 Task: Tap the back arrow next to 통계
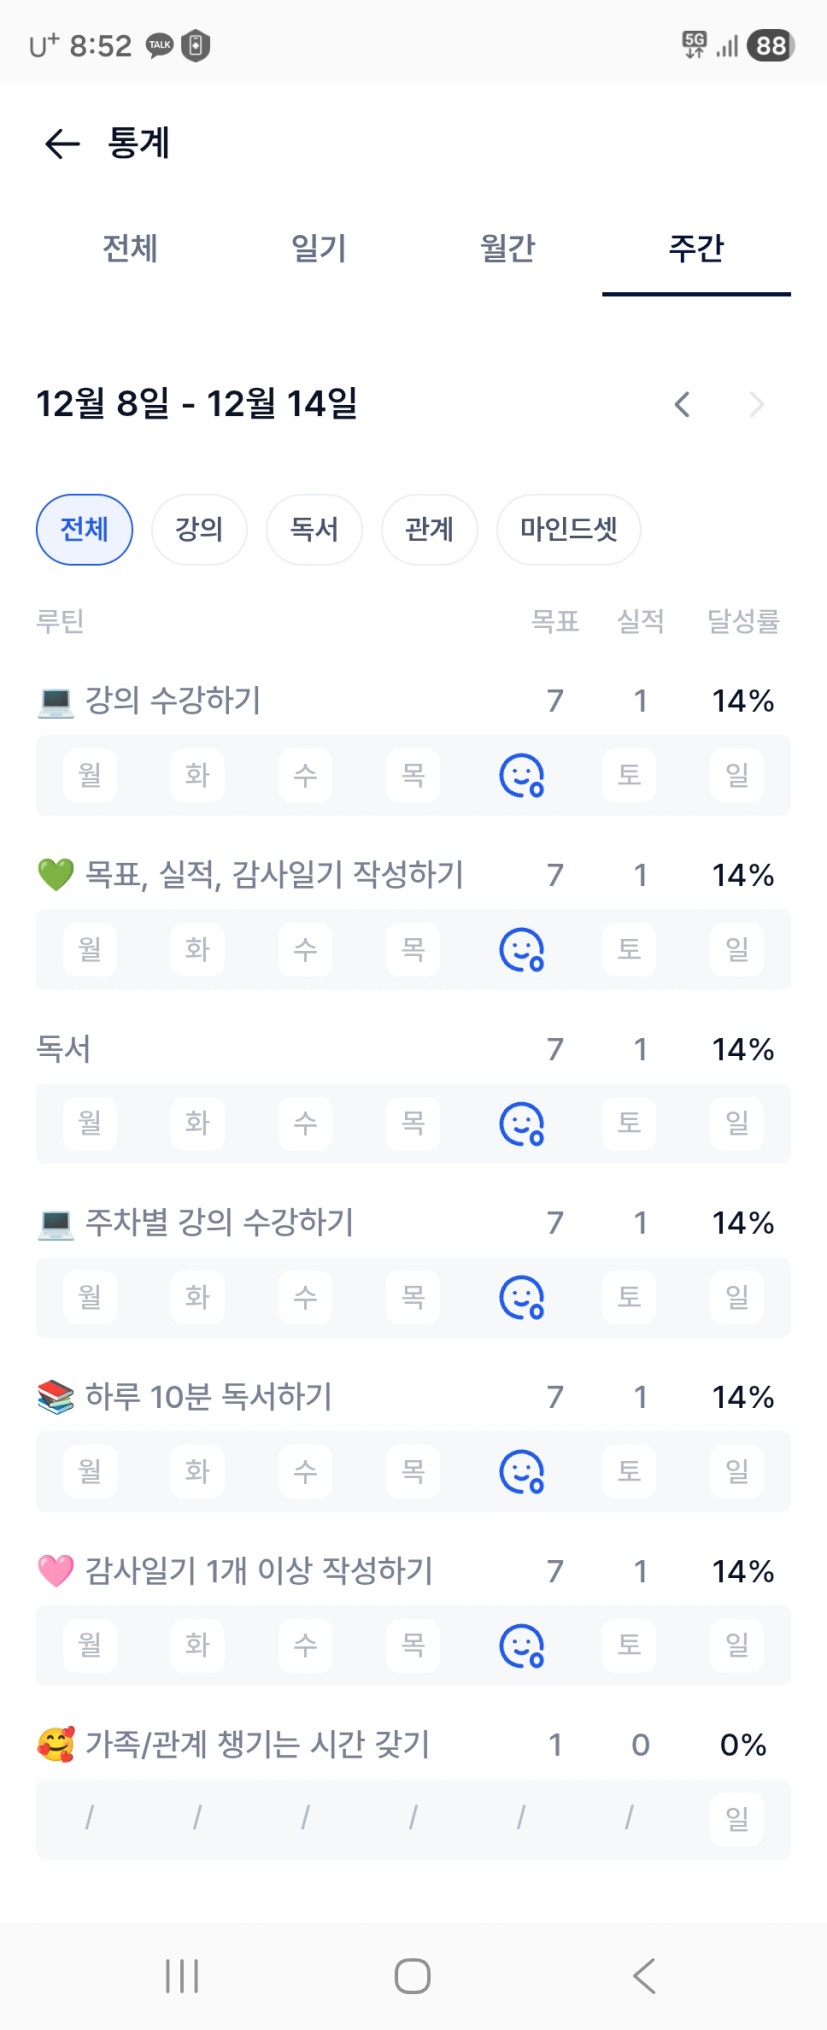[x=62, y=144]
